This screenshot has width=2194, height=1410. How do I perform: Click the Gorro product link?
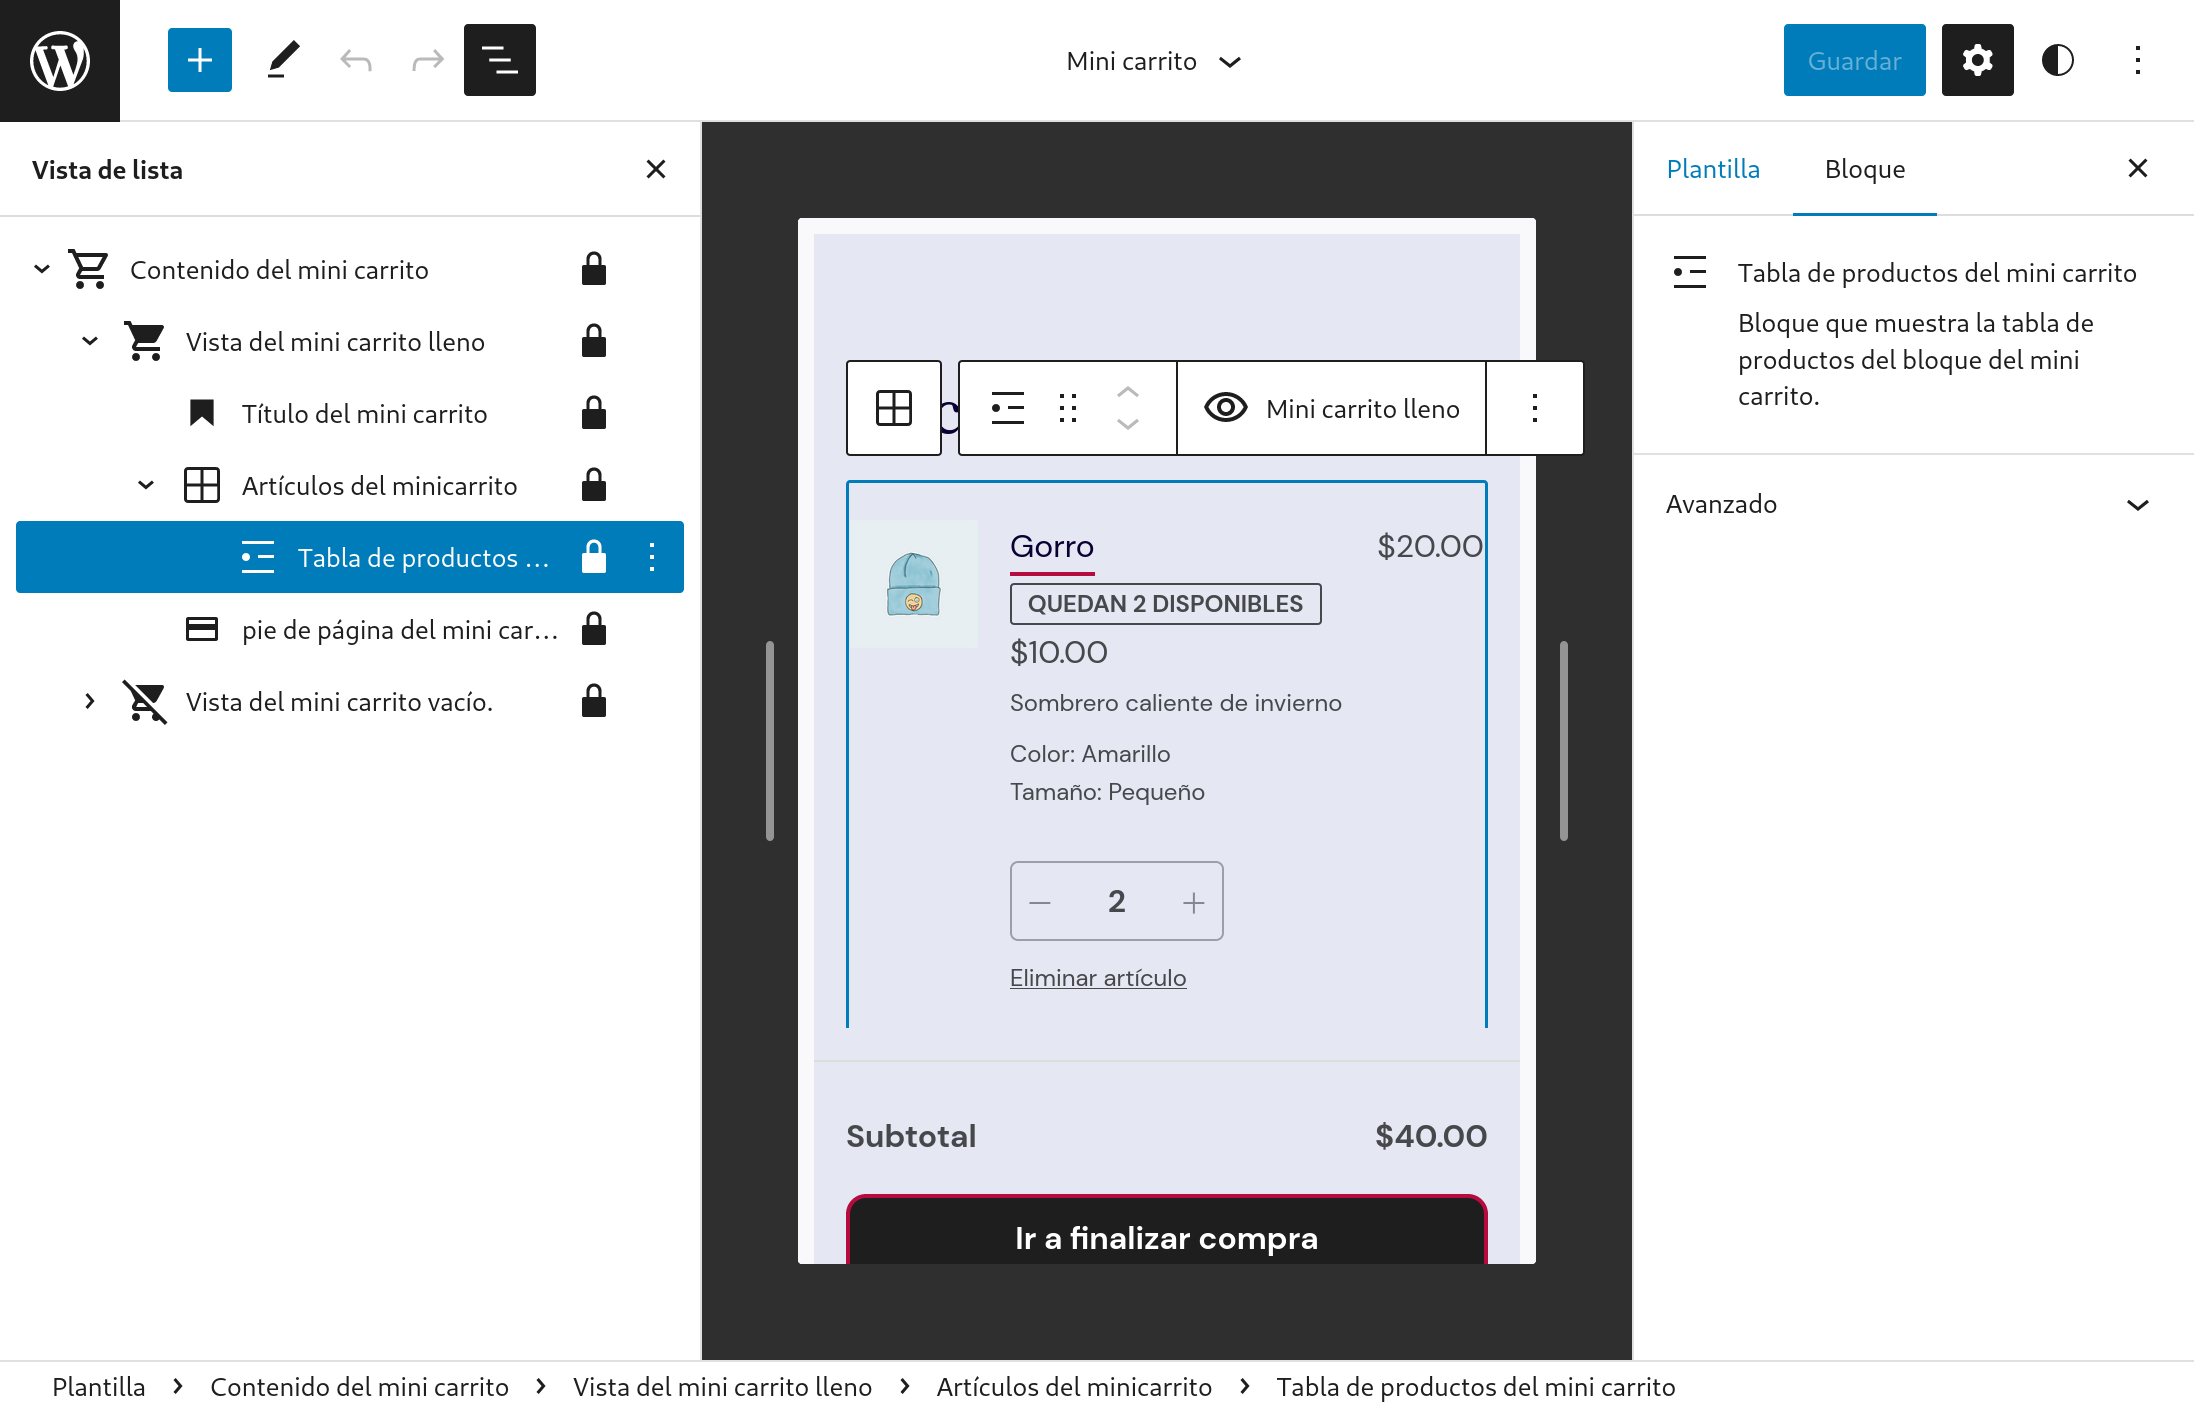(1052, 547)
